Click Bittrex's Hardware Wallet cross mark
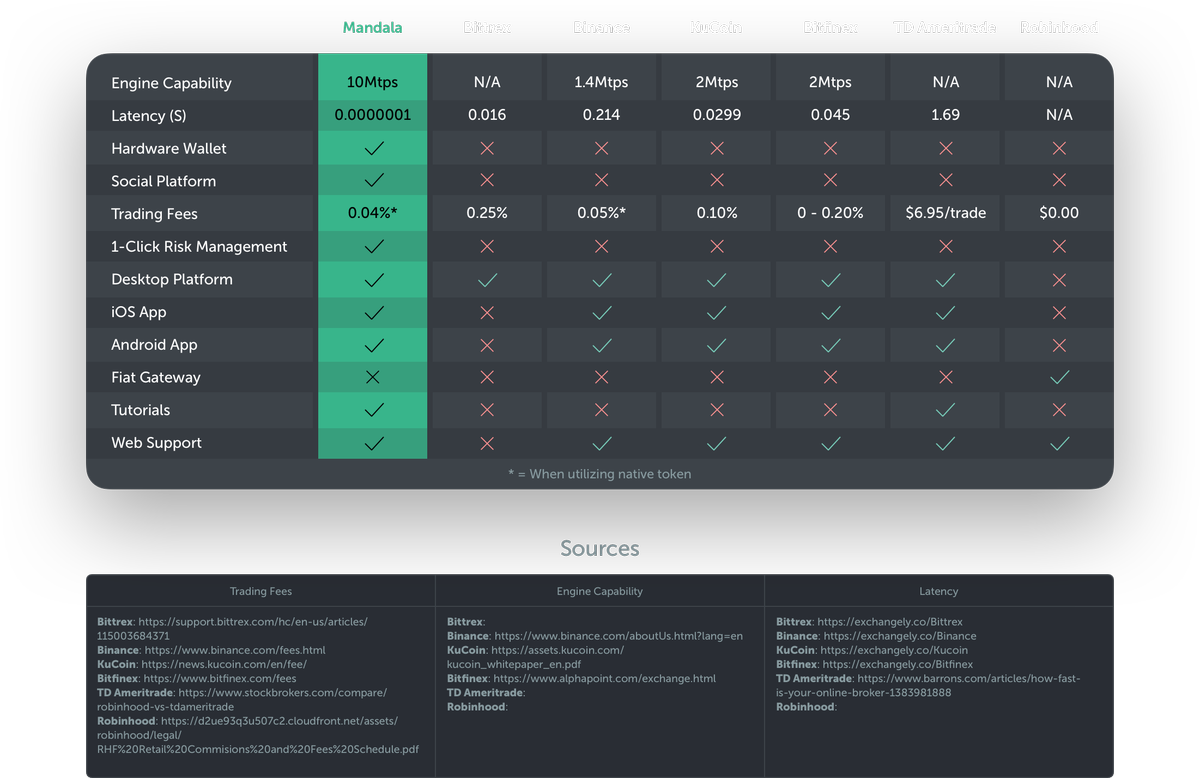Screen dimensions: 1200x778 click(488, 148)
